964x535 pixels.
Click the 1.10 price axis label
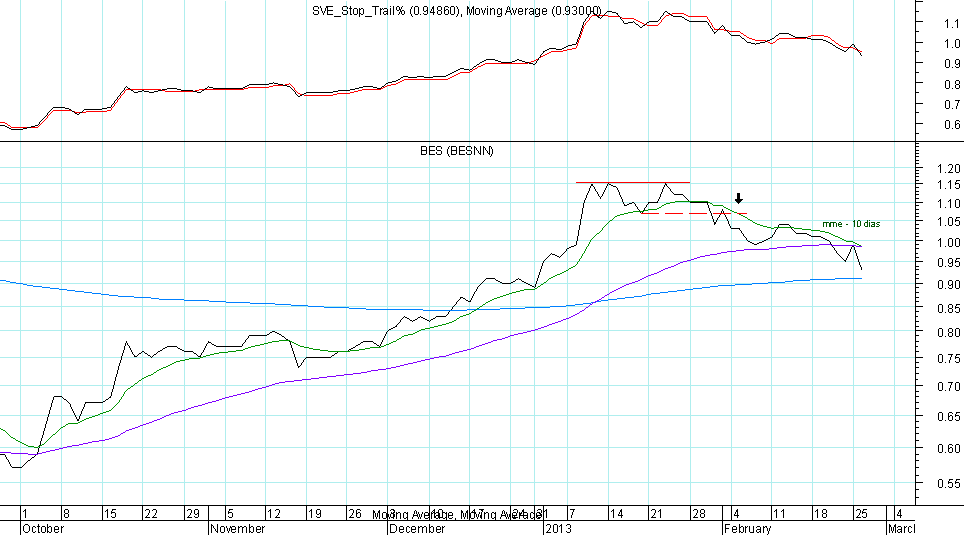point(949,204)
